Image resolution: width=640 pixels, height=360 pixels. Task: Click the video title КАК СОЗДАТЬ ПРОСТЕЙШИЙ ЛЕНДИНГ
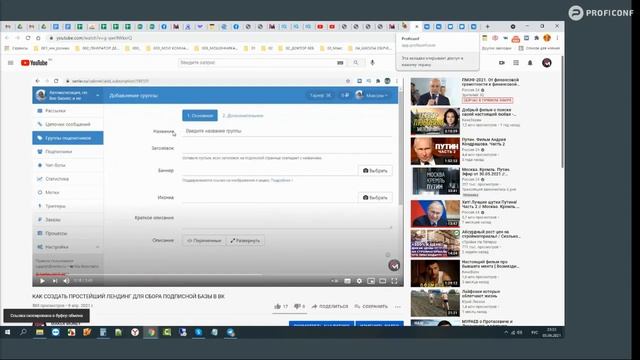[x=128, y=296]
